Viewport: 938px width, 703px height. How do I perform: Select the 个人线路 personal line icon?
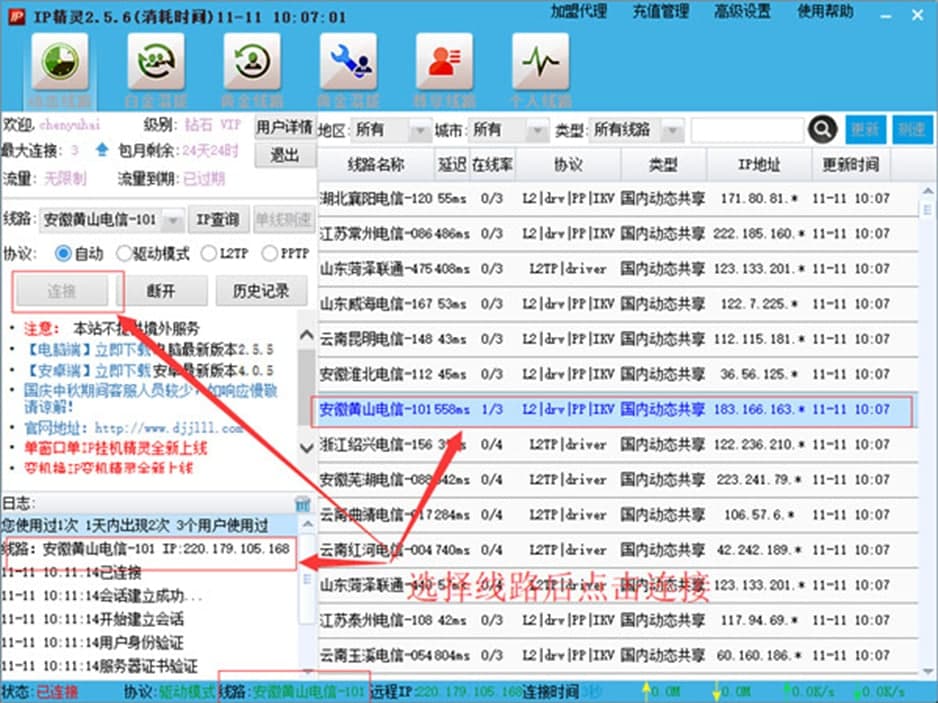tap(540, 65)
